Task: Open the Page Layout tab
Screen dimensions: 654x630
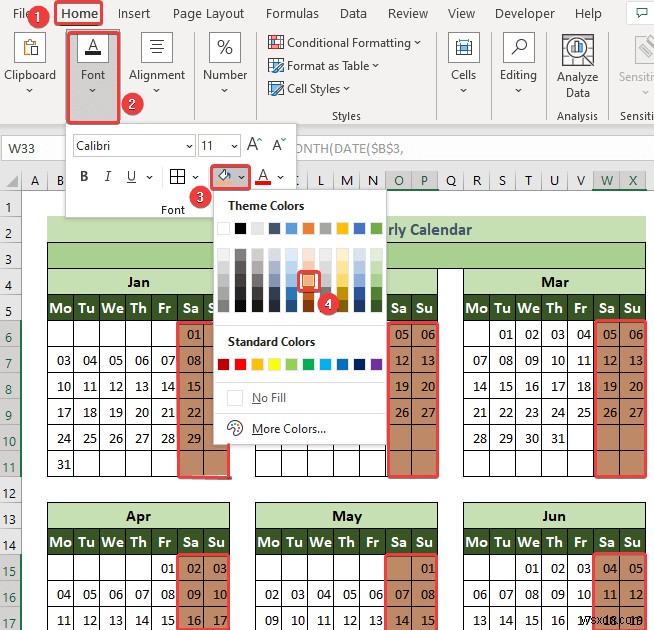Action: (x=208, y=13)
